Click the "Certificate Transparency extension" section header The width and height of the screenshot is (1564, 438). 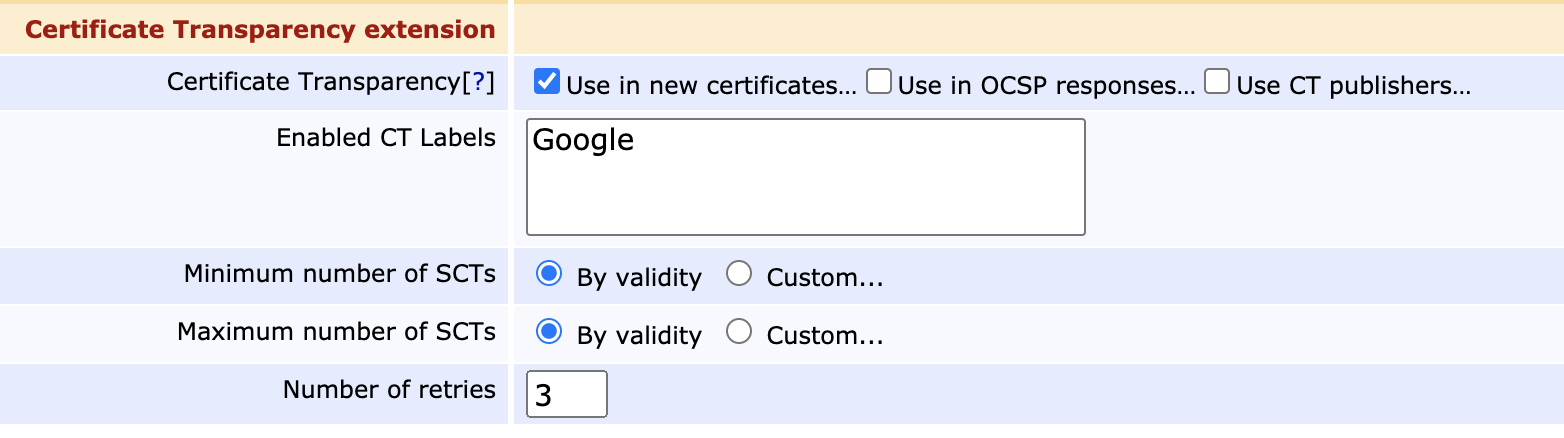coord(260,30)
